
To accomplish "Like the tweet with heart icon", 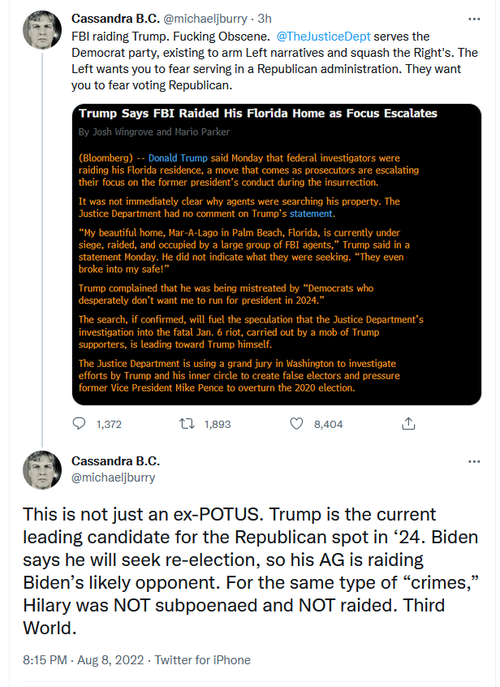I will [297, 424].
